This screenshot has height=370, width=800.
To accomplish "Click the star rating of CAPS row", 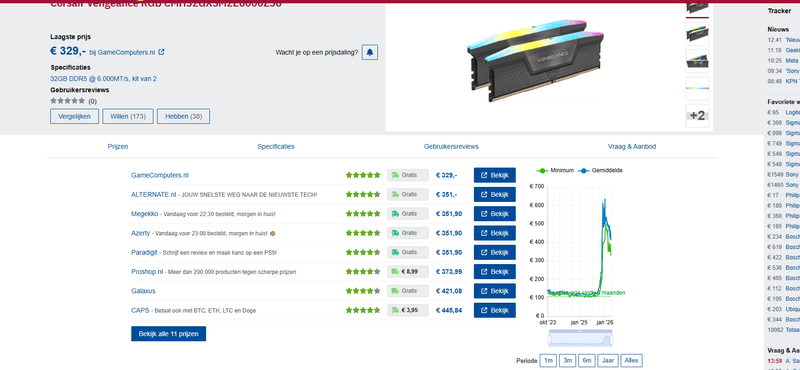I will coord(363,310).
